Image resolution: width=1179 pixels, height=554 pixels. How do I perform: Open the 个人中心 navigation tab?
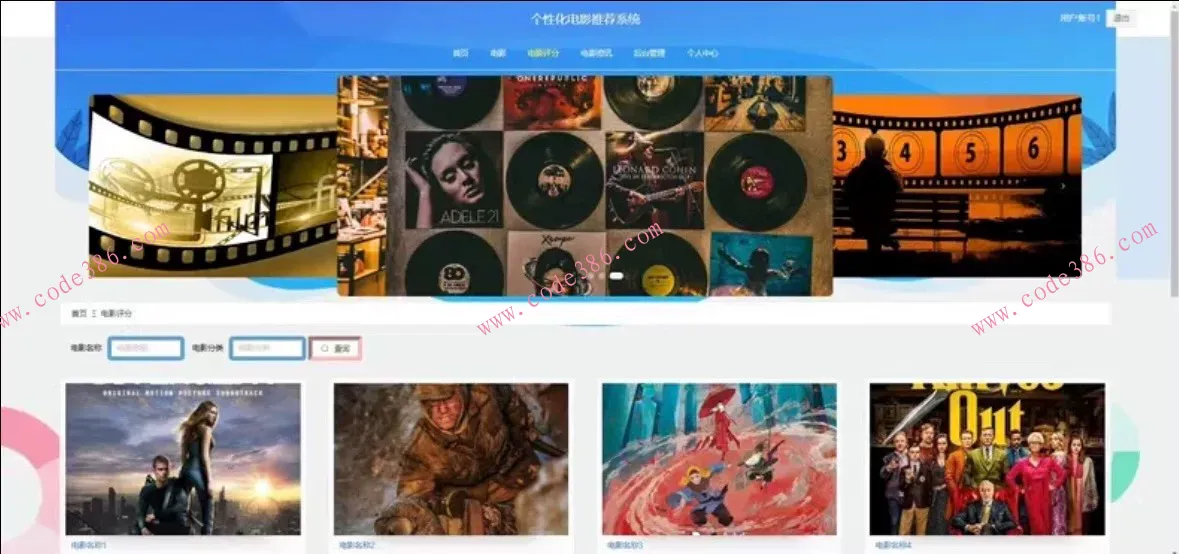(702, 53)
